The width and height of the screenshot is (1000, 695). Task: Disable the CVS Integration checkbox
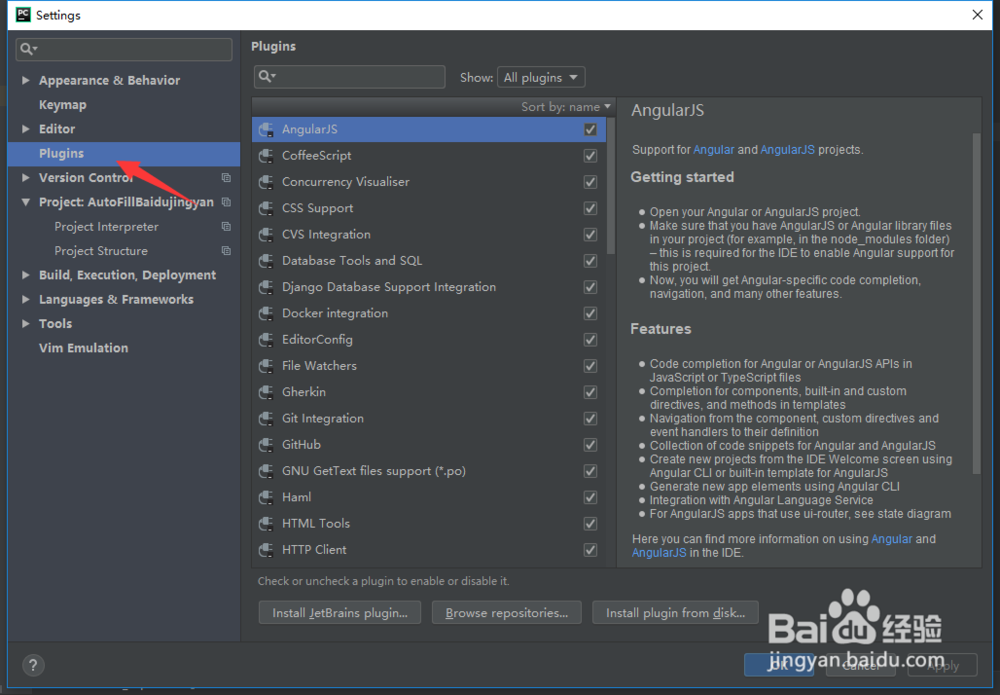591,235
